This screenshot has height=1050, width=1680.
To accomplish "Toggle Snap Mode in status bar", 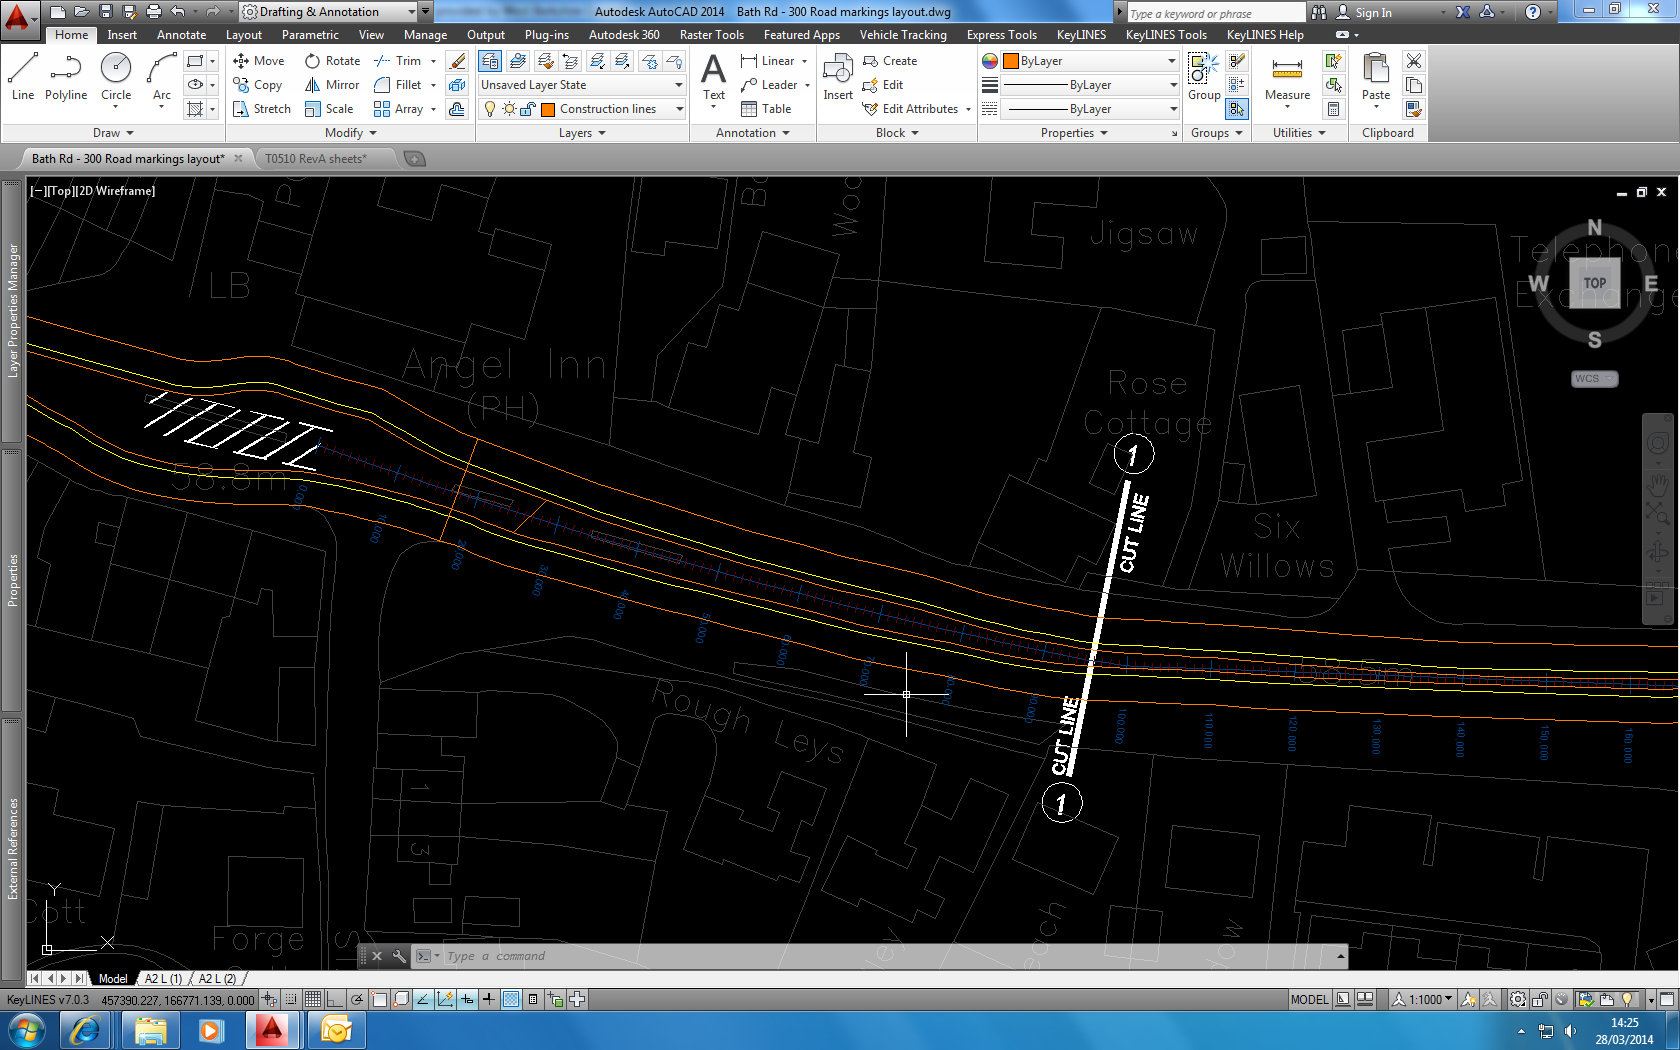I will pos(291,999).
